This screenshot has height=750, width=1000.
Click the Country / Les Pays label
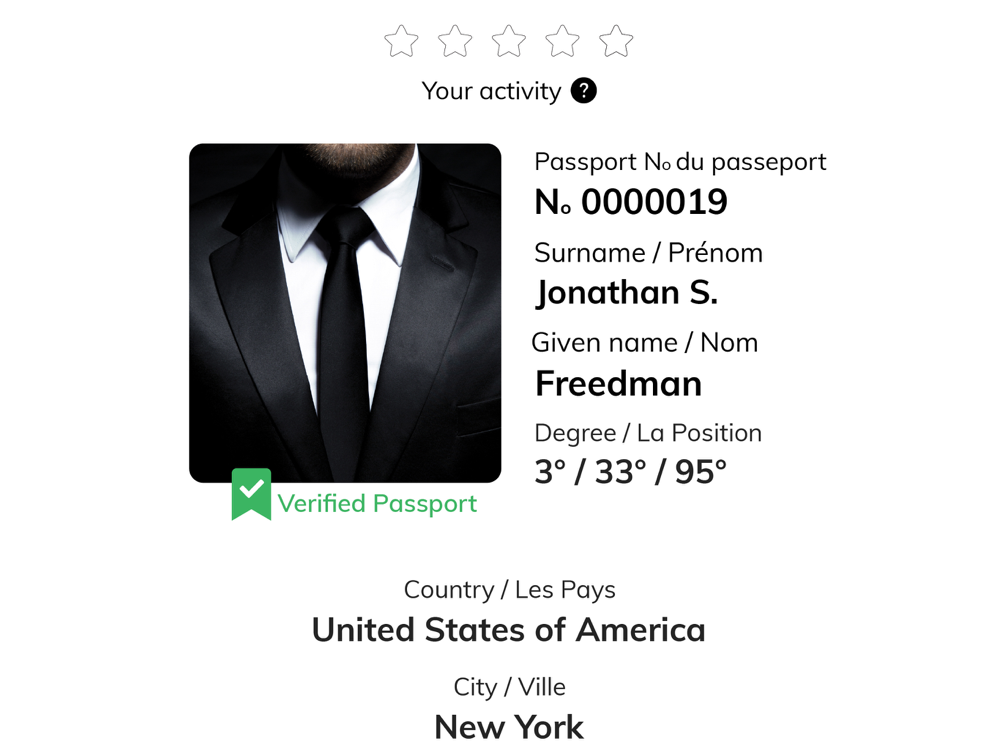[510, 590]
